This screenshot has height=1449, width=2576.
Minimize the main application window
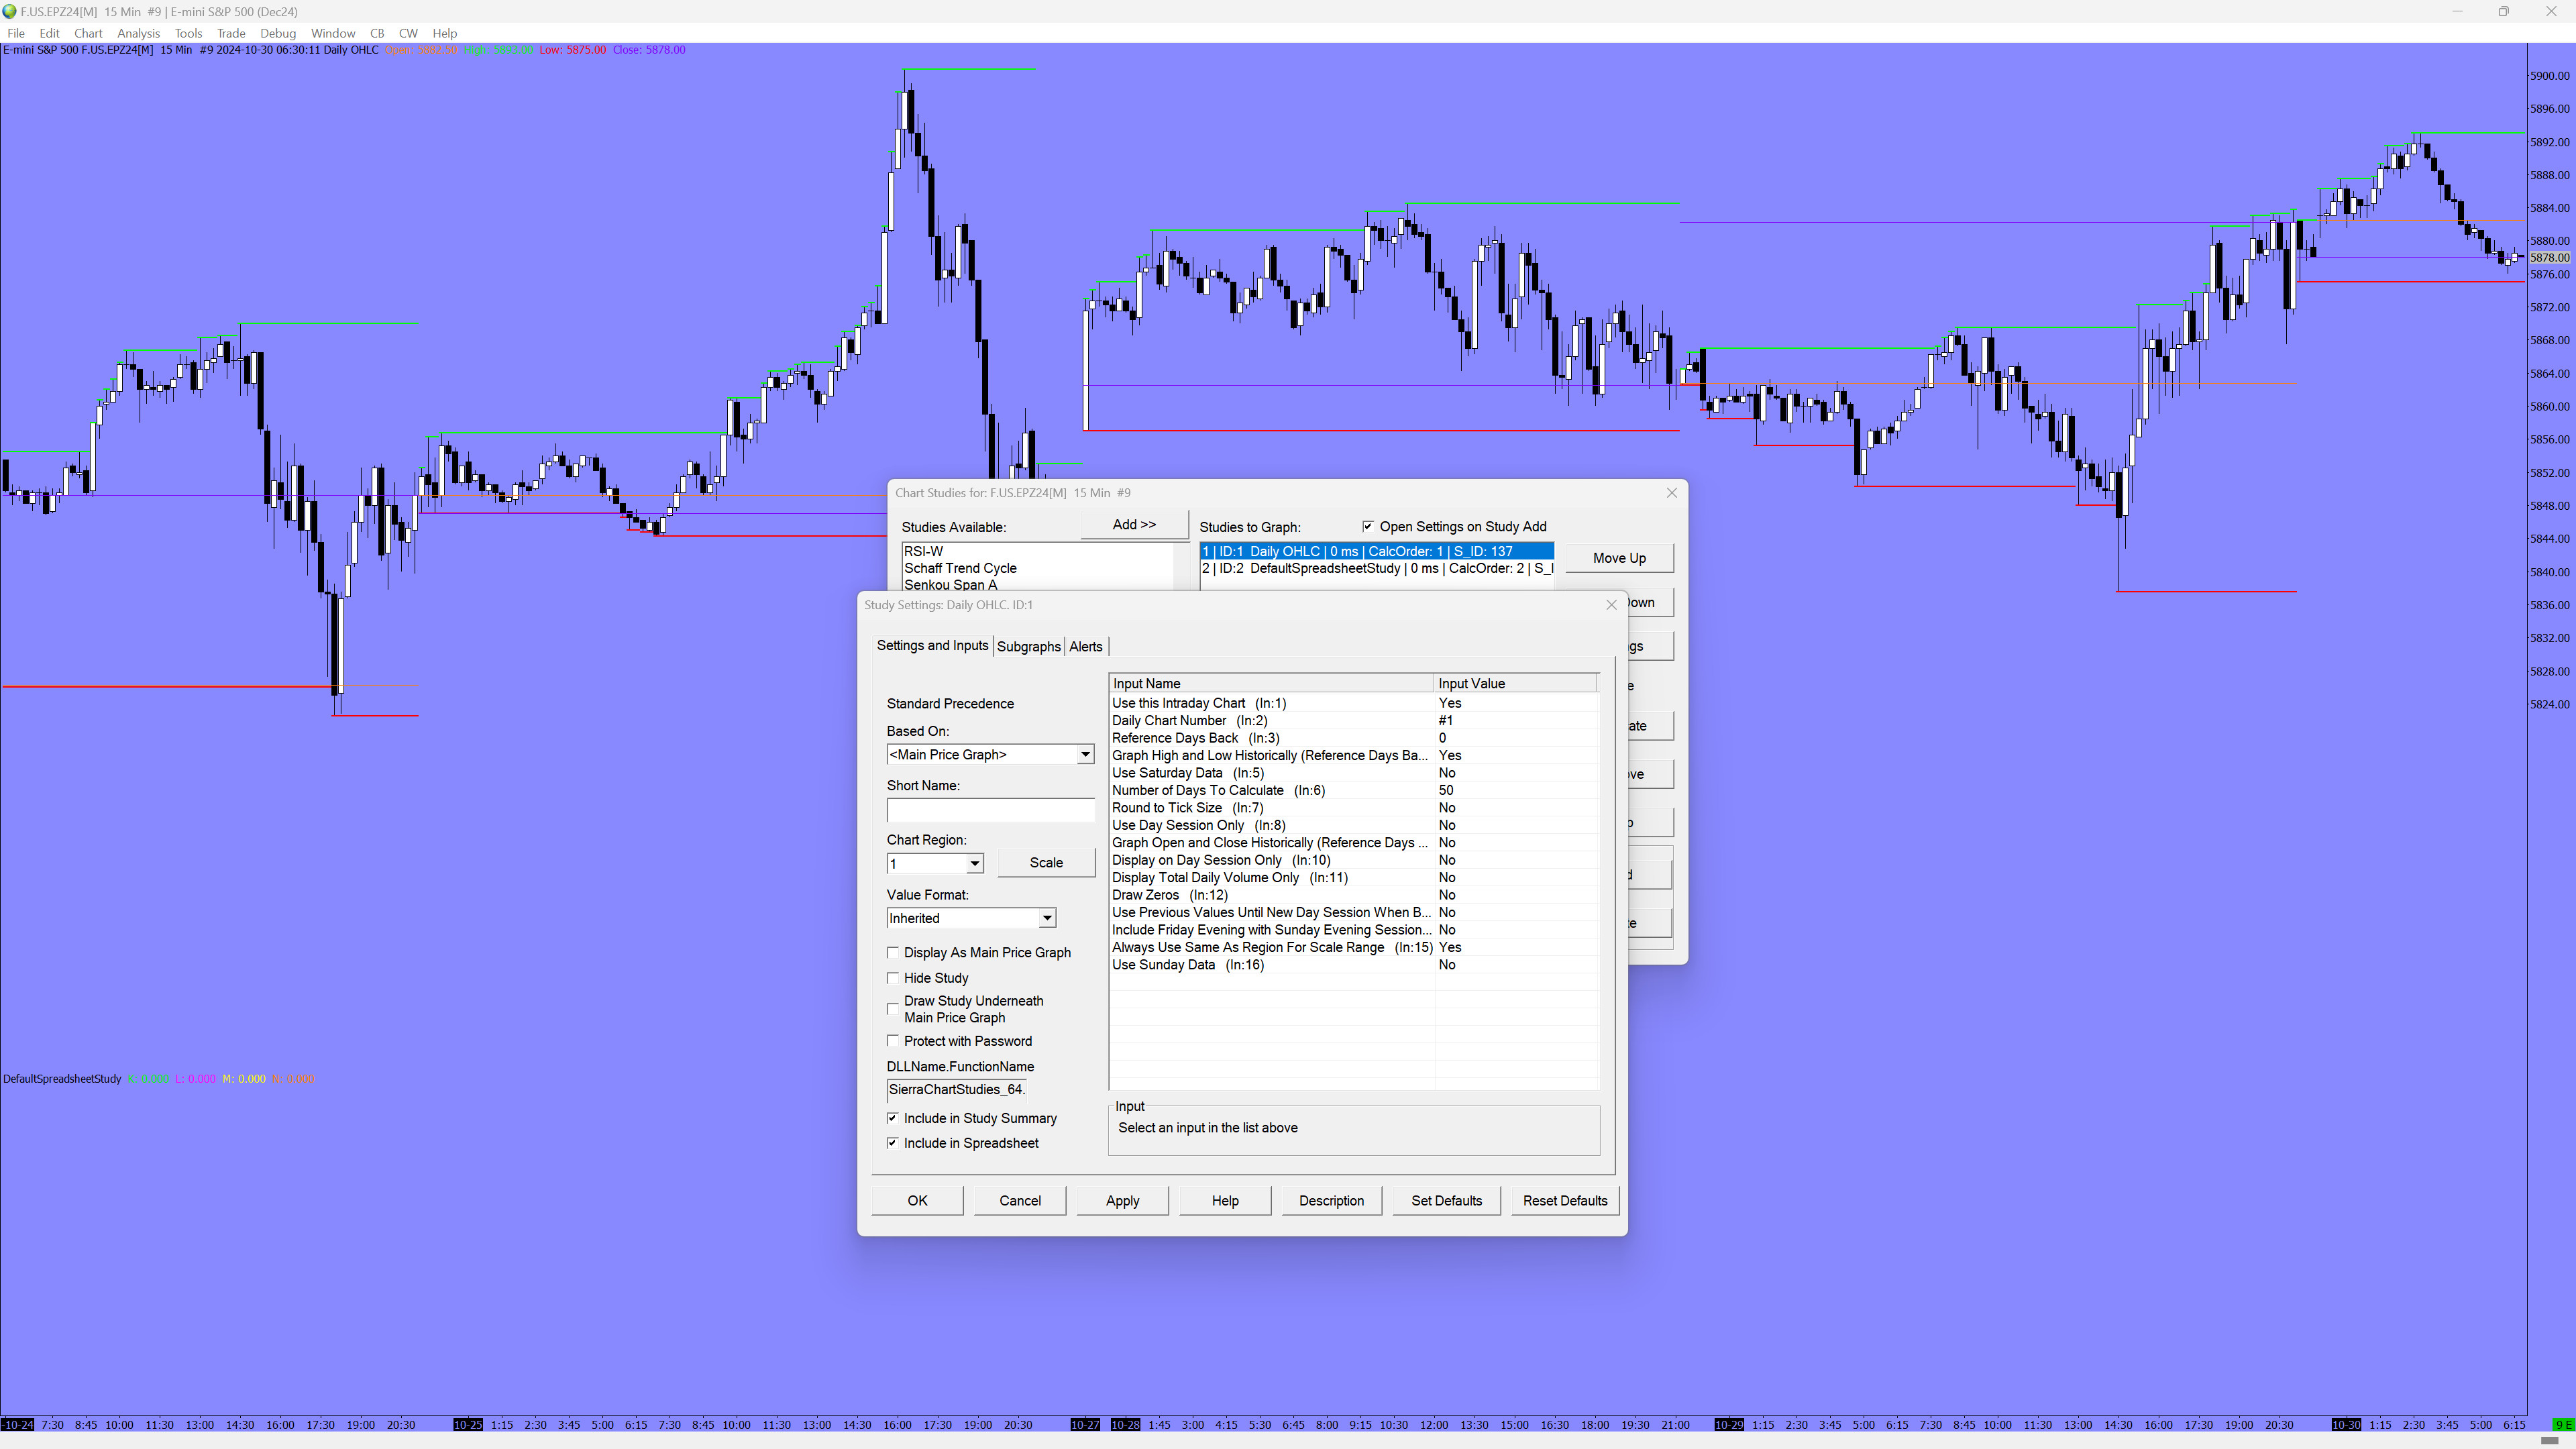(2456, 12)
